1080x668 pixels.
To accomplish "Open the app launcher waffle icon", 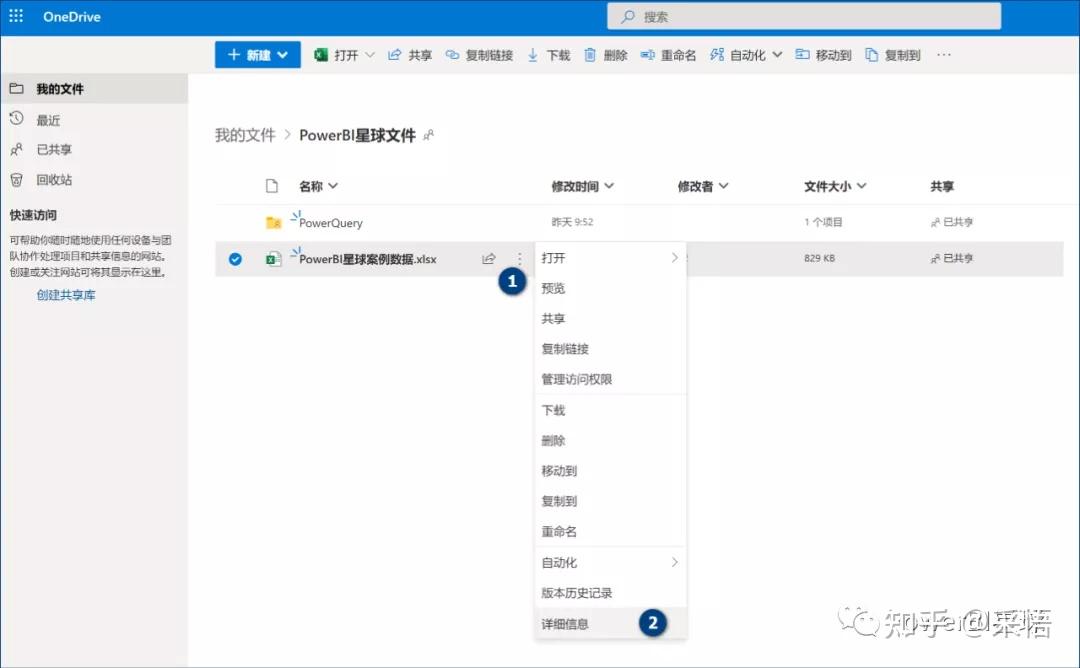I will [16, 16].
